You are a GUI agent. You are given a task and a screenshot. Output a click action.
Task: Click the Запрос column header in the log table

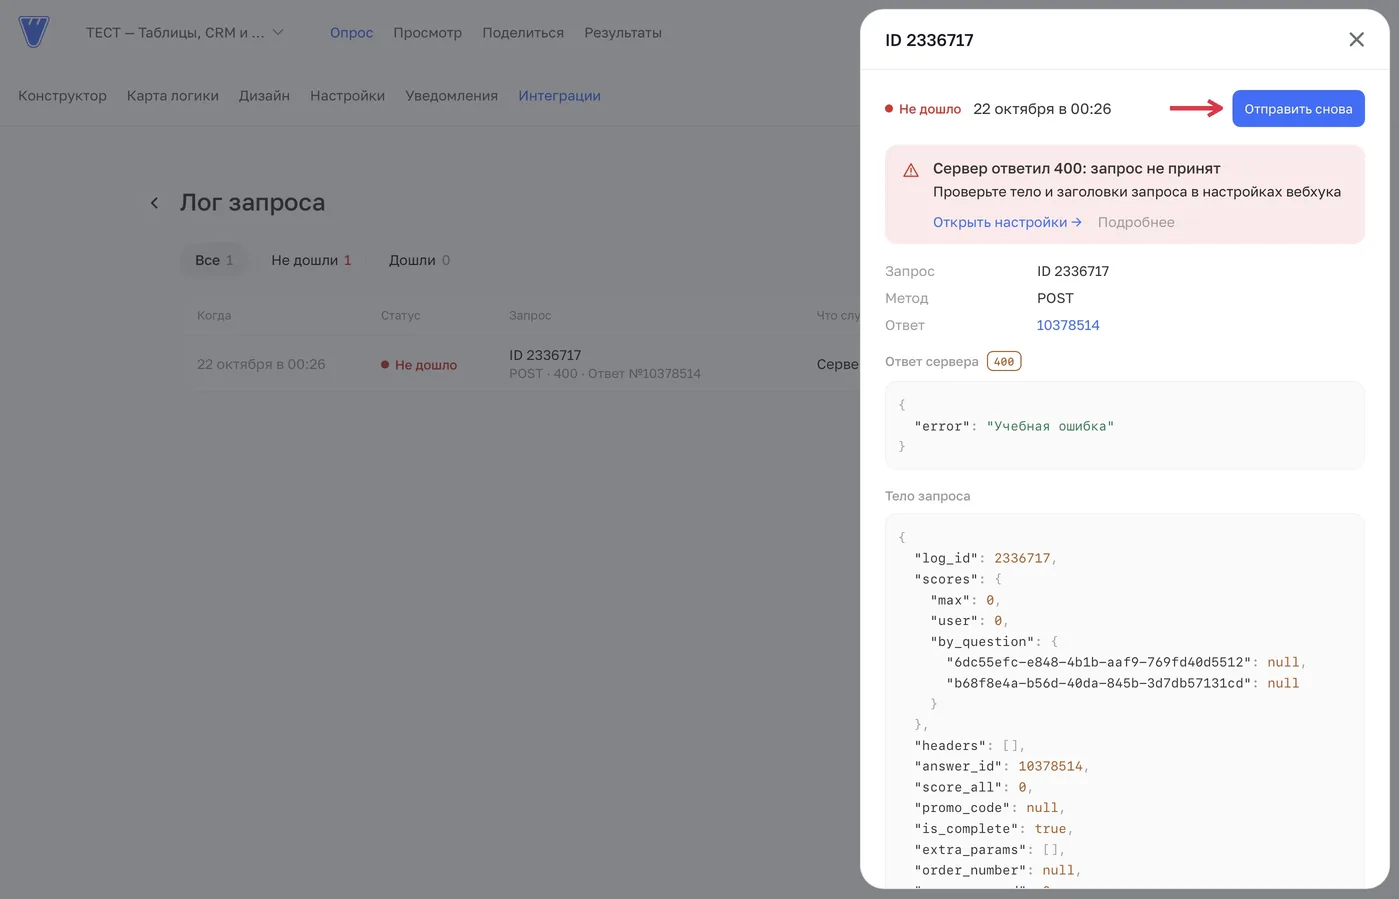point(530,315)
